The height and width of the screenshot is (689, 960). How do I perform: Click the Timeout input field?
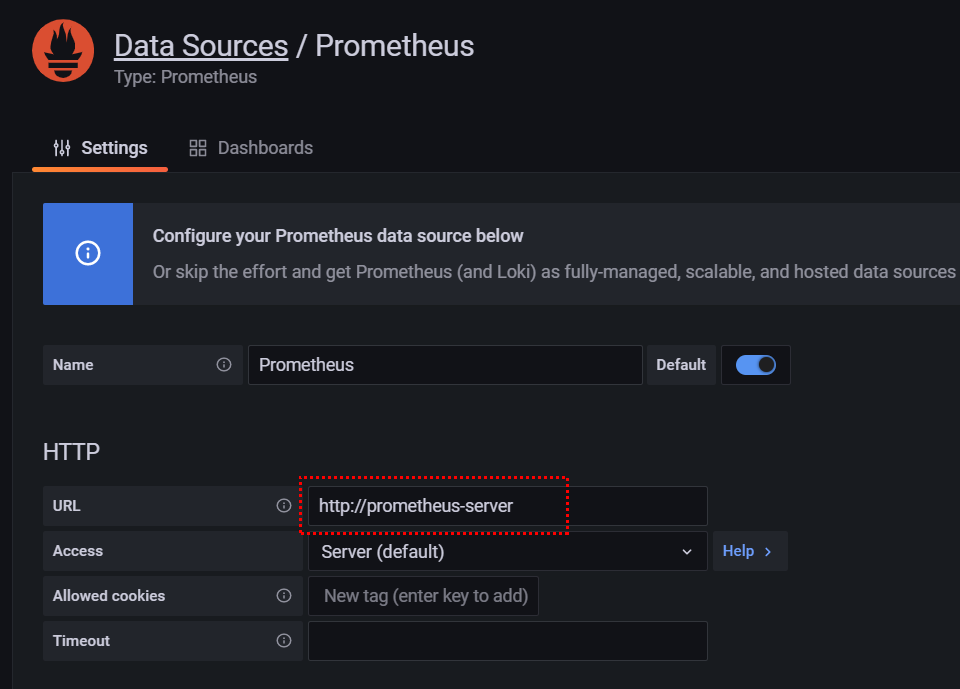(x=507, y=641)
